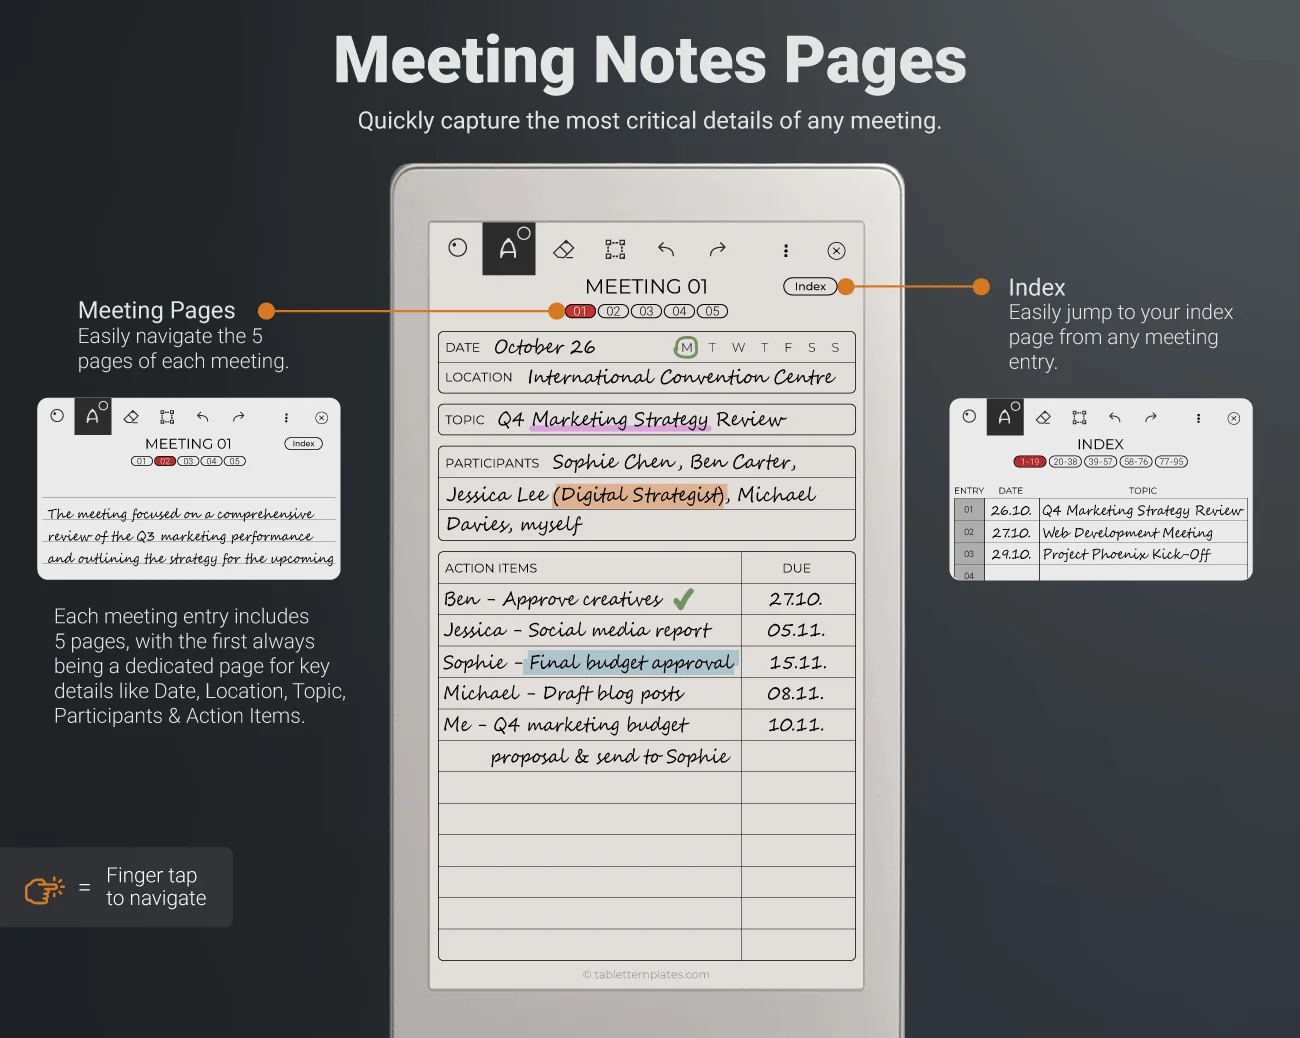
Task: Select the W weekday in the date row
Action: [x=738, y=348]
